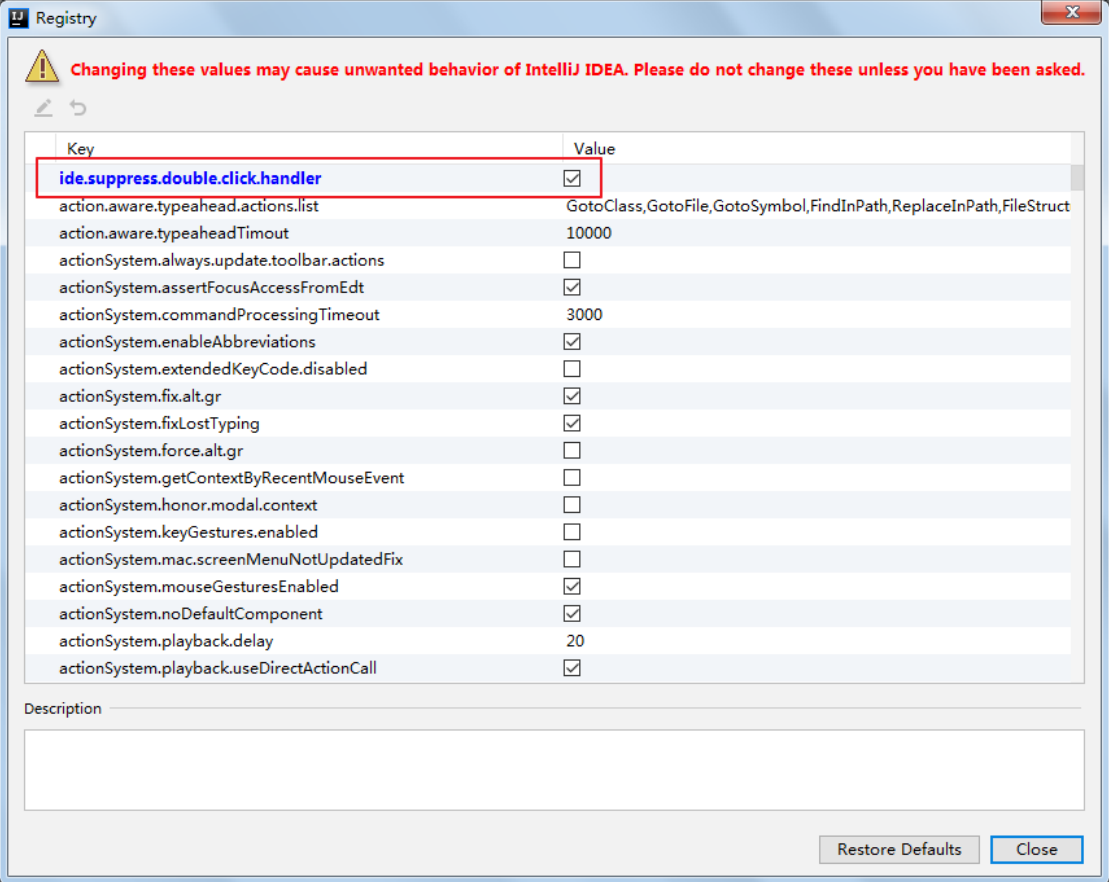Uncheck ide.suppress.double.click.handler checkbox
Image resolution: width=1109 pixels, height=882 pixels.
[572, 178]
